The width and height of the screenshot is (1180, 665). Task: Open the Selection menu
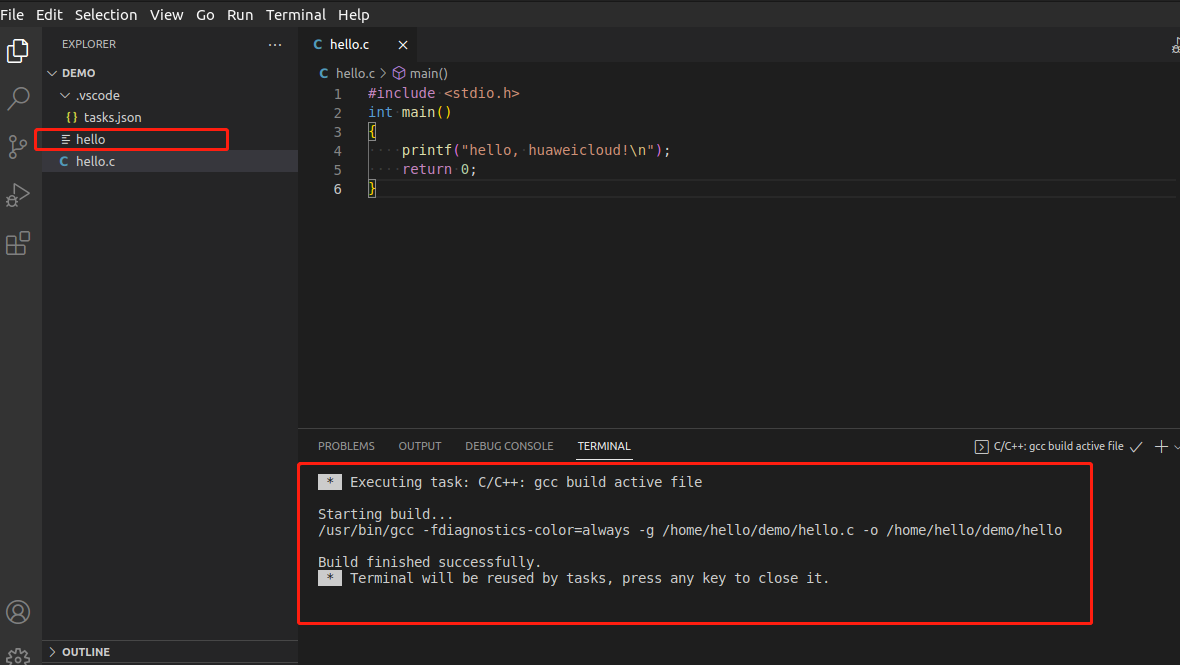coord(106,14)
